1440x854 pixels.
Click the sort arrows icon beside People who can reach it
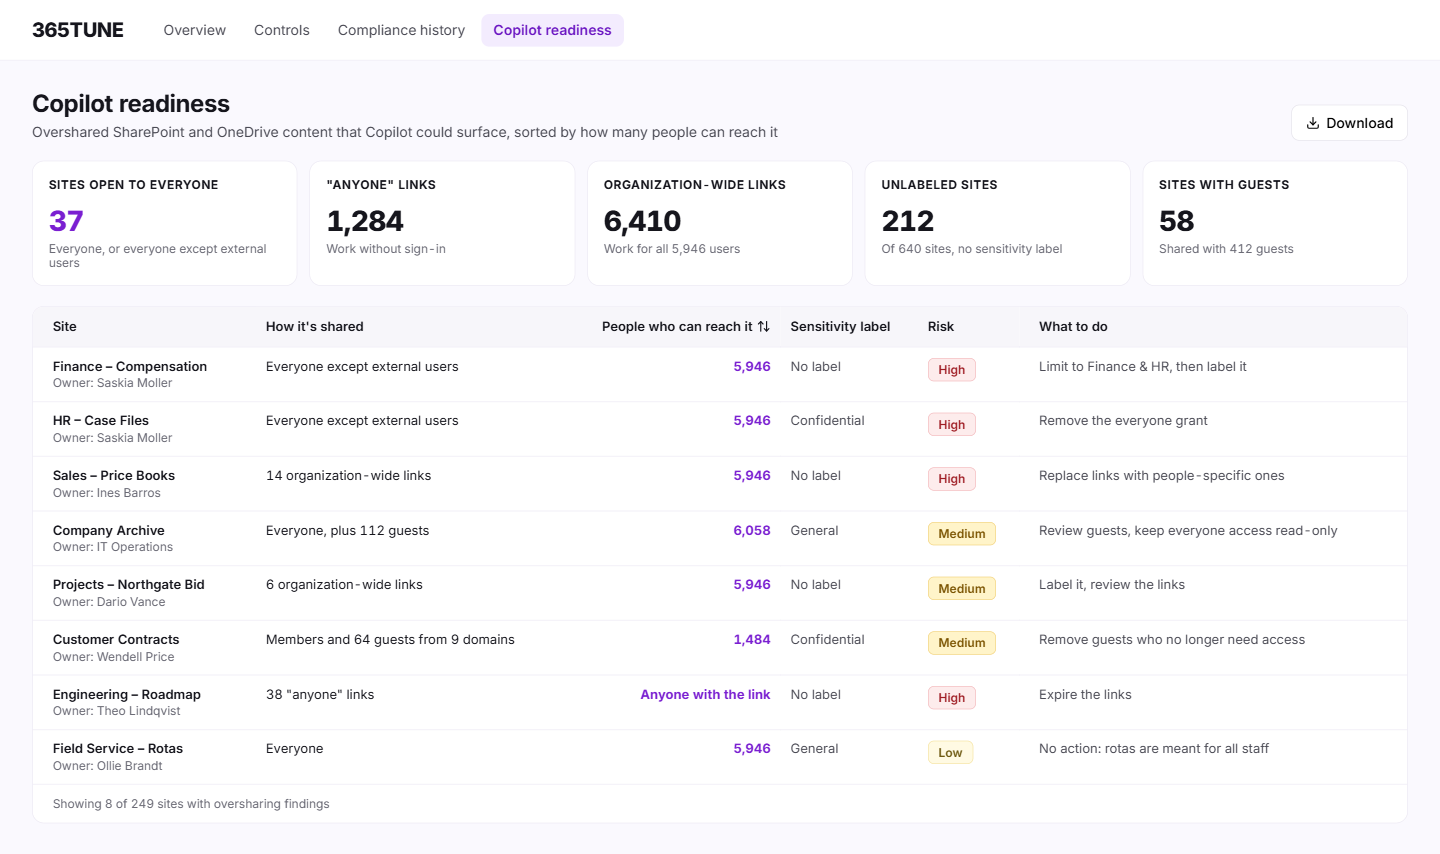(764, 327)
